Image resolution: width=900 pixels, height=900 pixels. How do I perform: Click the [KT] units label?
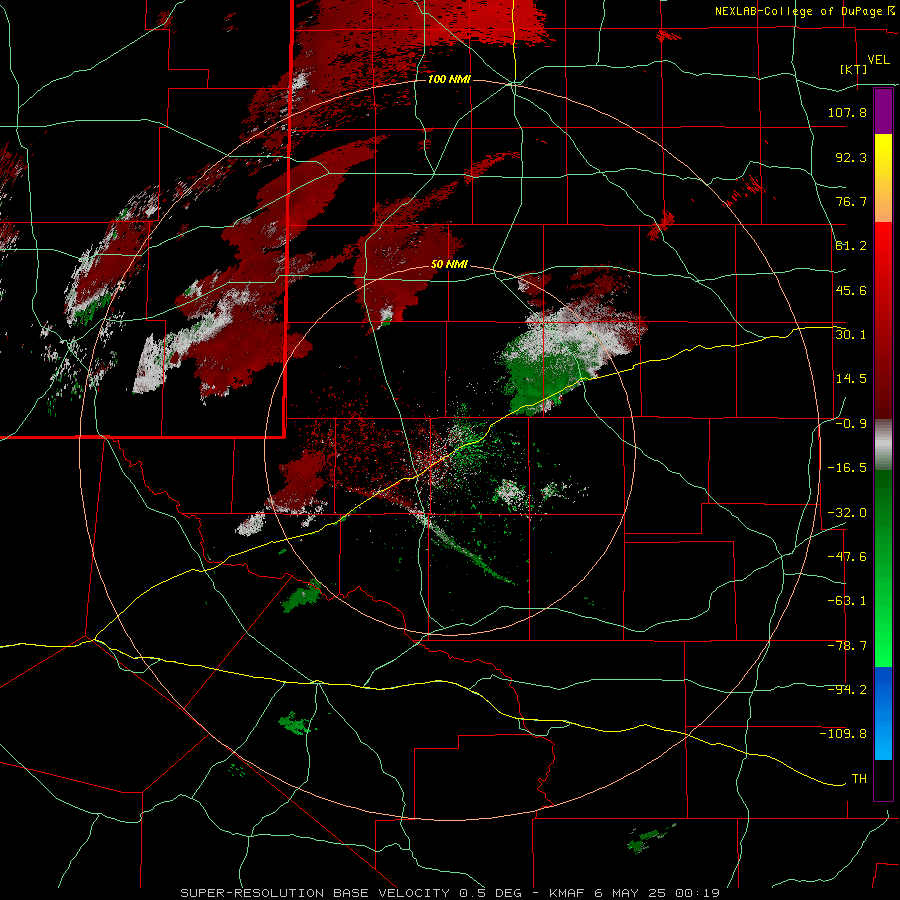[x=854, y=69]
